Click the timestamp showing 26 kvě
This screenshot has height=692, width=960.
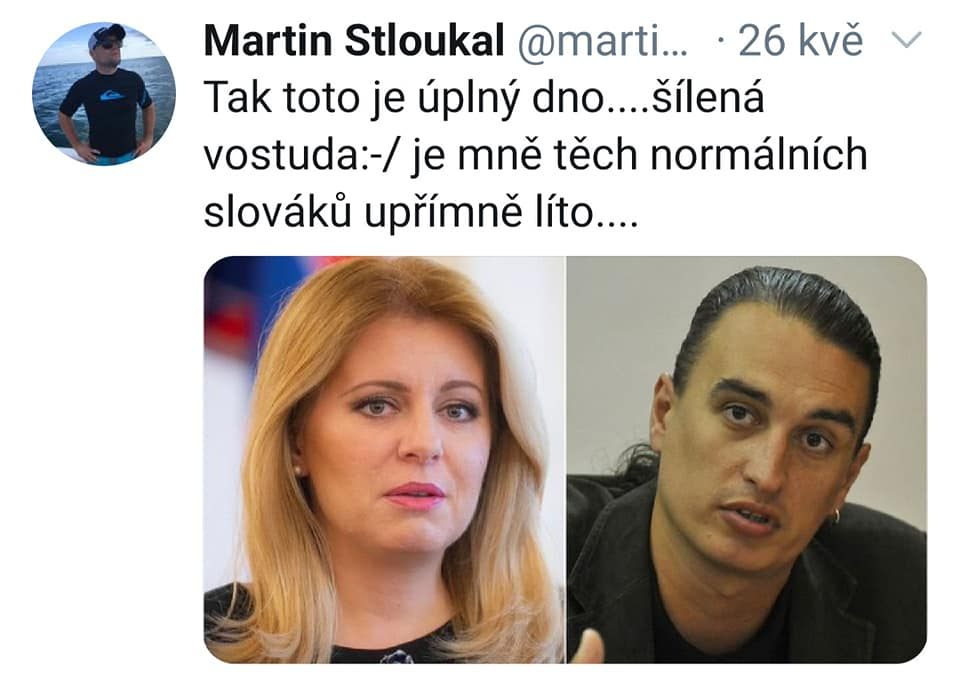click(x=801, y=40)
